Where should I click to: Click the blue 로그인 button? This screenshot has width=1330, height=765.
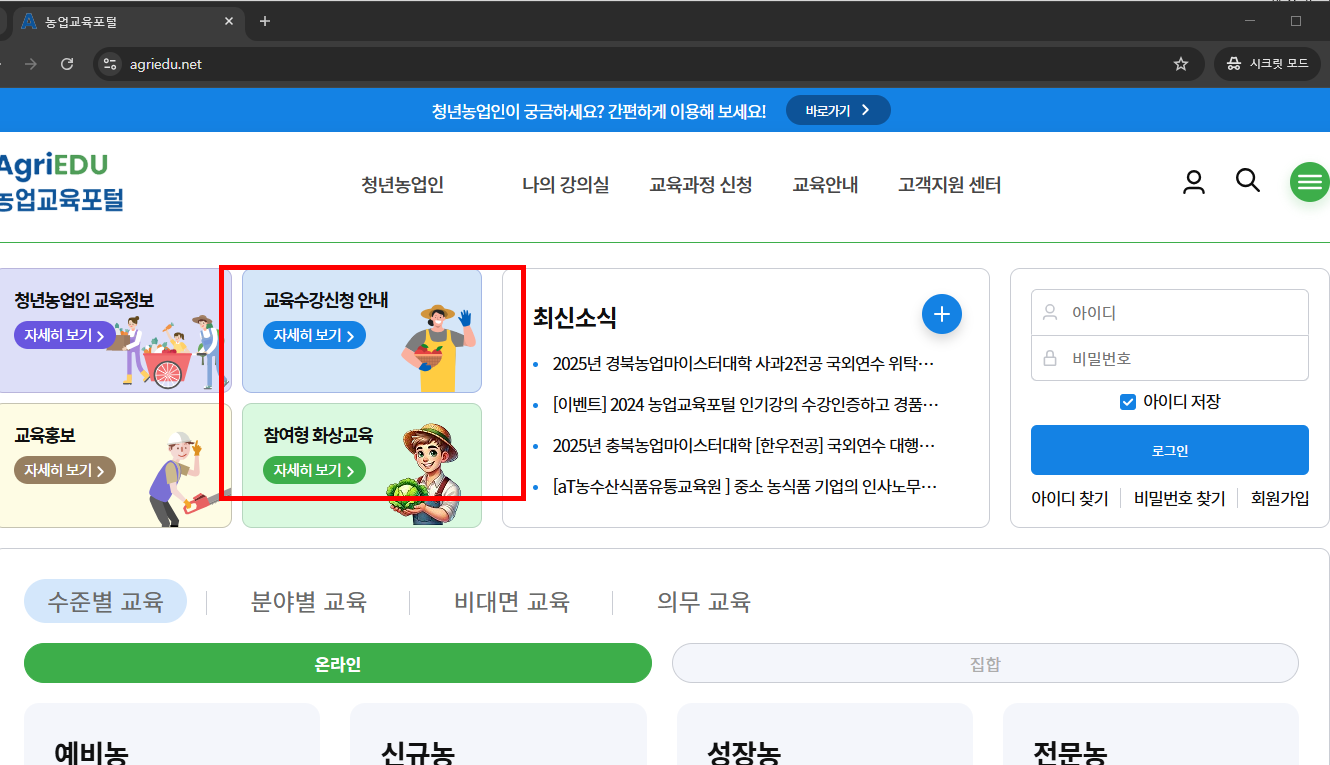1169,450
